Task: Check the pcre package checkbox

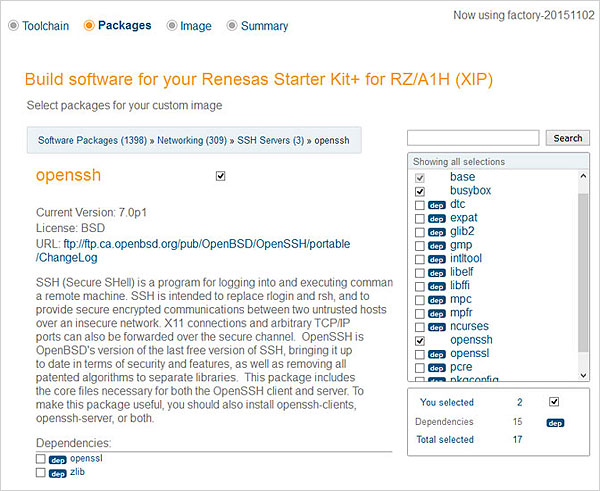Action: click(x=420, y=368)
